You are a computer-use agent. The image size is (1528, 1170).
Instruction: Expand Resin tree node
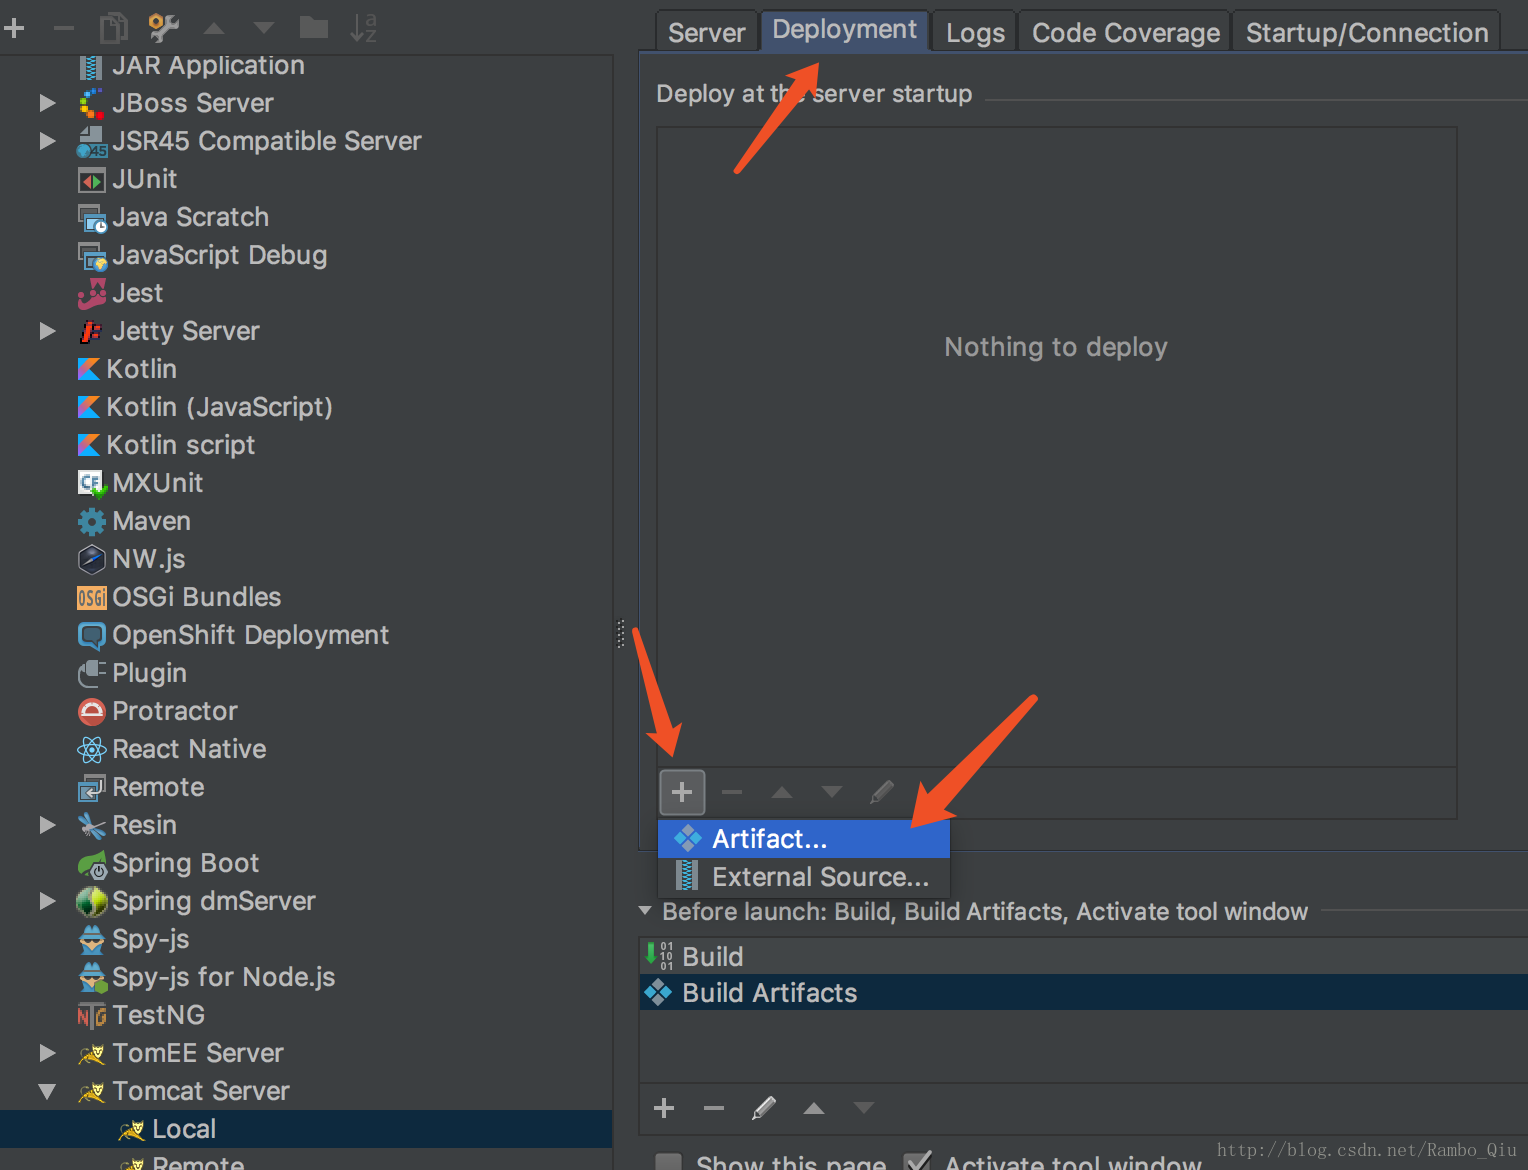coord(47,825)
